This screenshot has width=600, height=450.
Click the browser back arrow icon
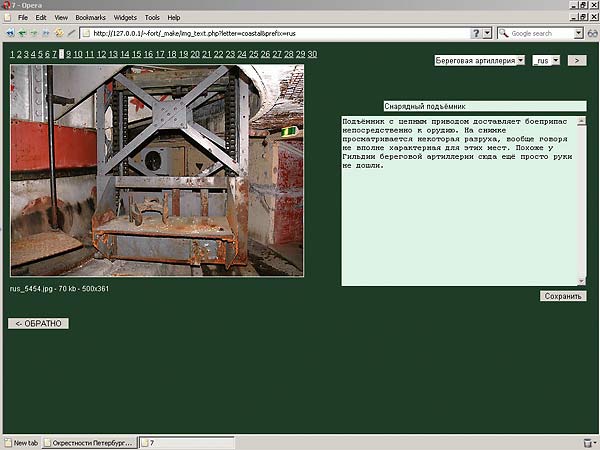tap(21, 33)
